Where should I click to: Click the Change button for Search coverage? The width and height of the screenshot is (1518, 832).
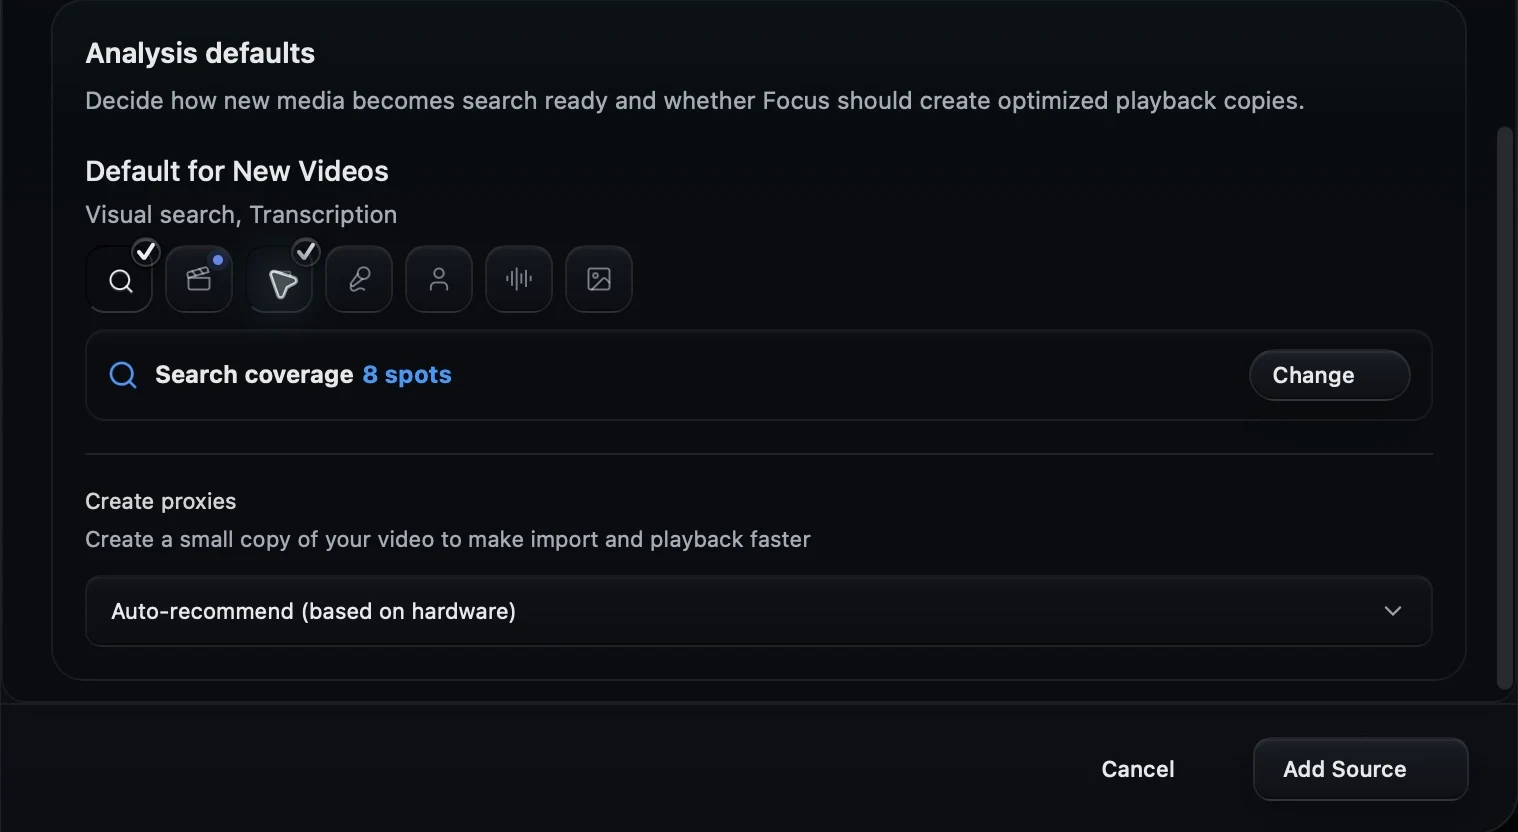[x=1330, y=375]
